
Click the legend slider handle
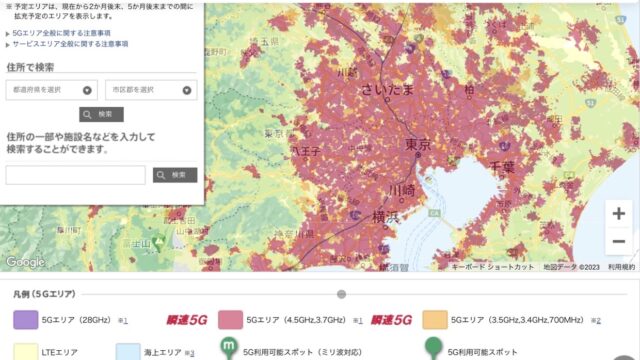pos(342,294)
